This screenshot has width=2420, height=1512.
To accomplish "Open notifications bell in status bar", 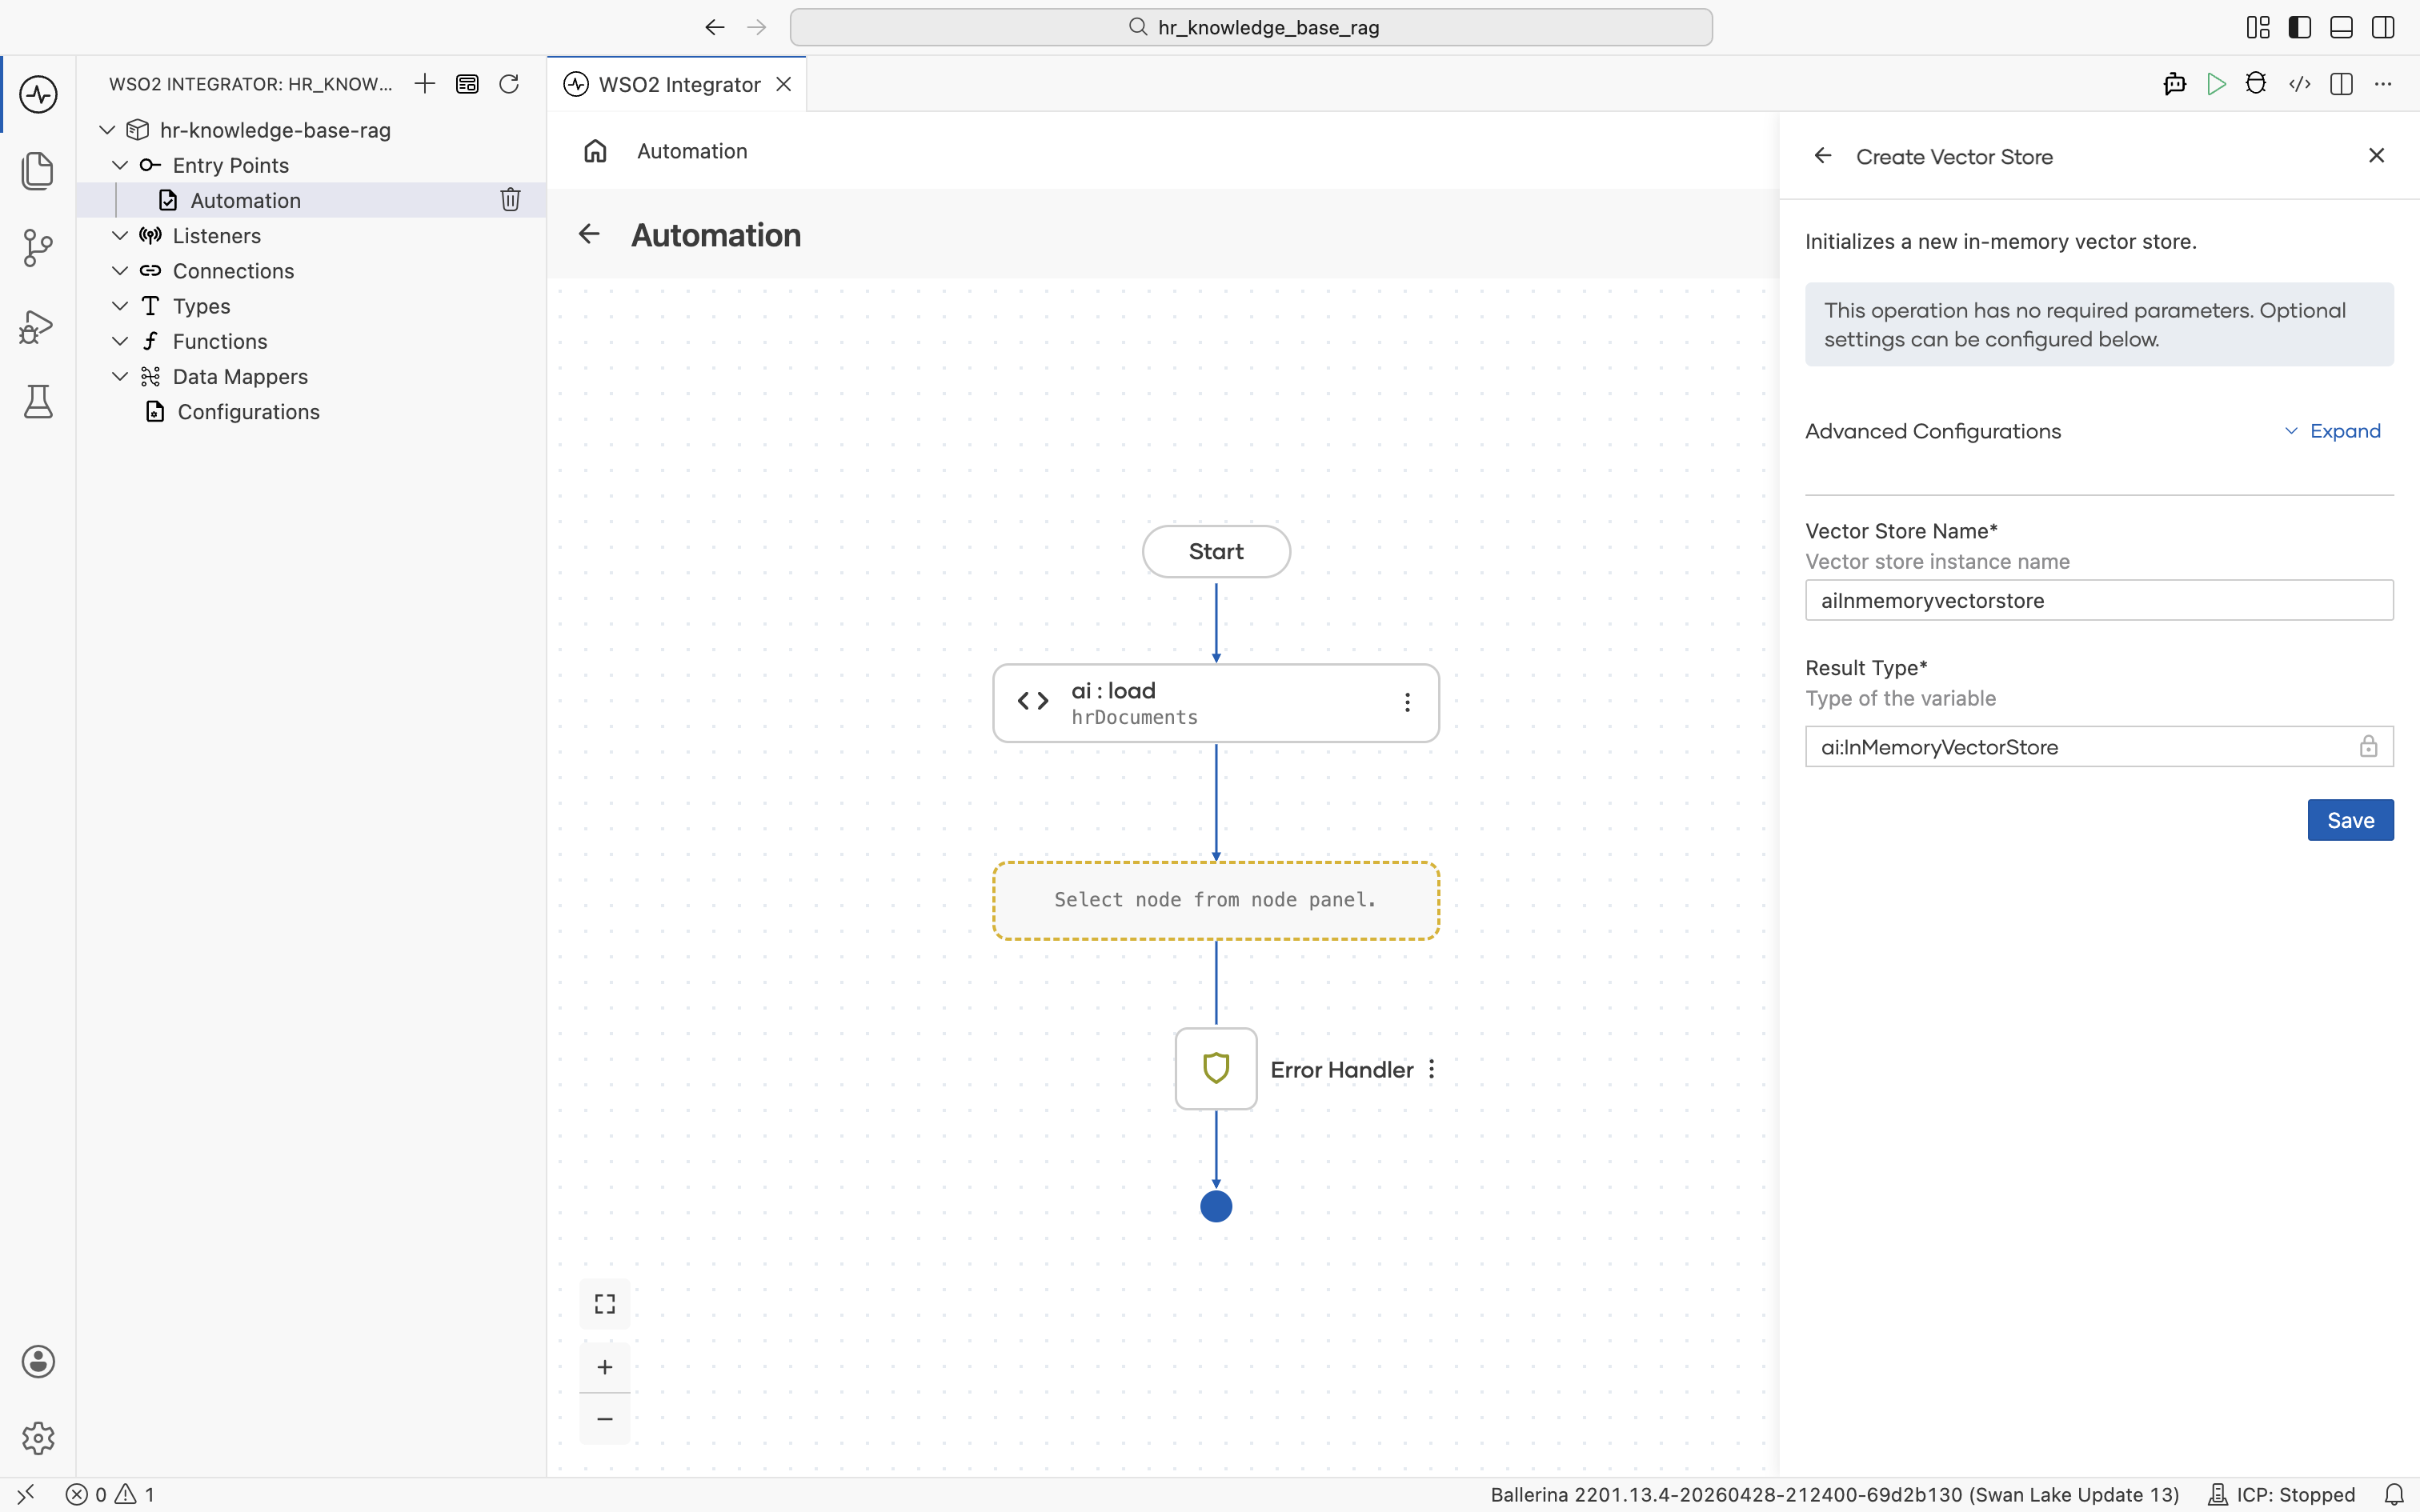I will [2394, 1494].
